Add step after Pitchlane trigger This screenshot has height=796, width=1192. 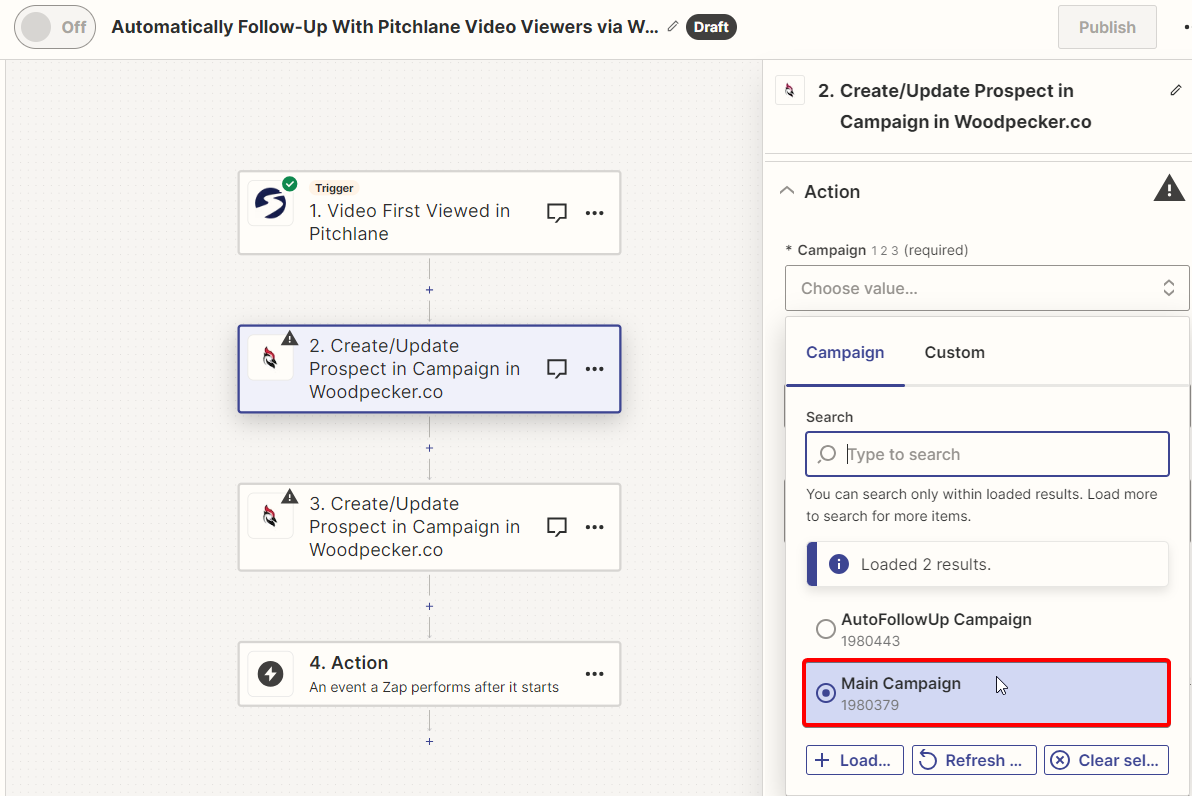point(430,290)
